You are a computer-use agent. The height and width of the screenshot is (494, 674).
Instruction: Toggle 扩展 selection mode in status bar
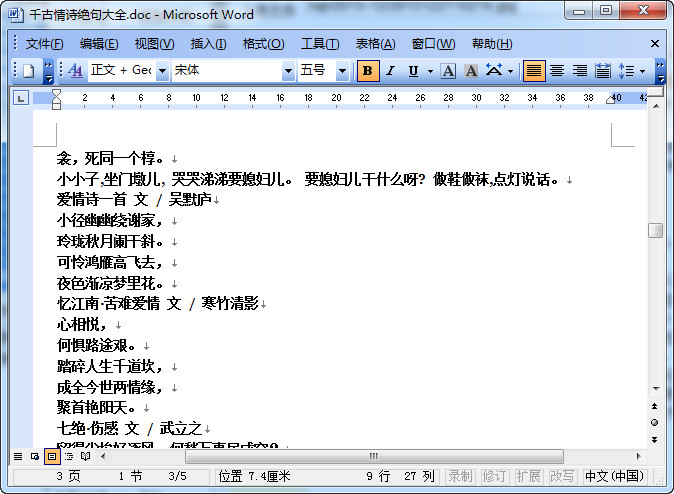pos(528,476)
